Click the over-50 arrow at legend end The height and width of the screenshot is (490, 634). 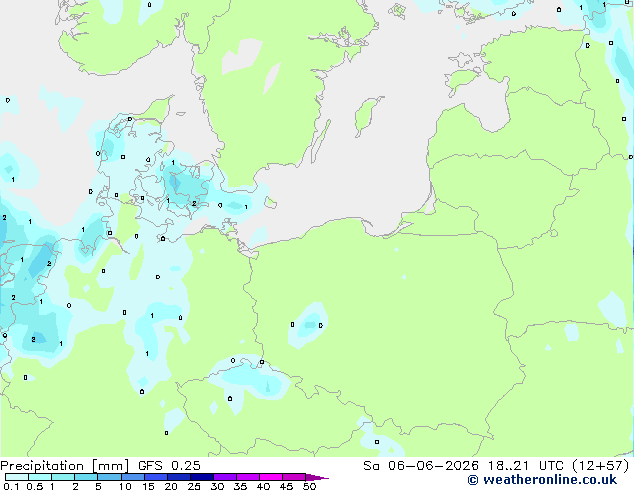tap(317, 477)
